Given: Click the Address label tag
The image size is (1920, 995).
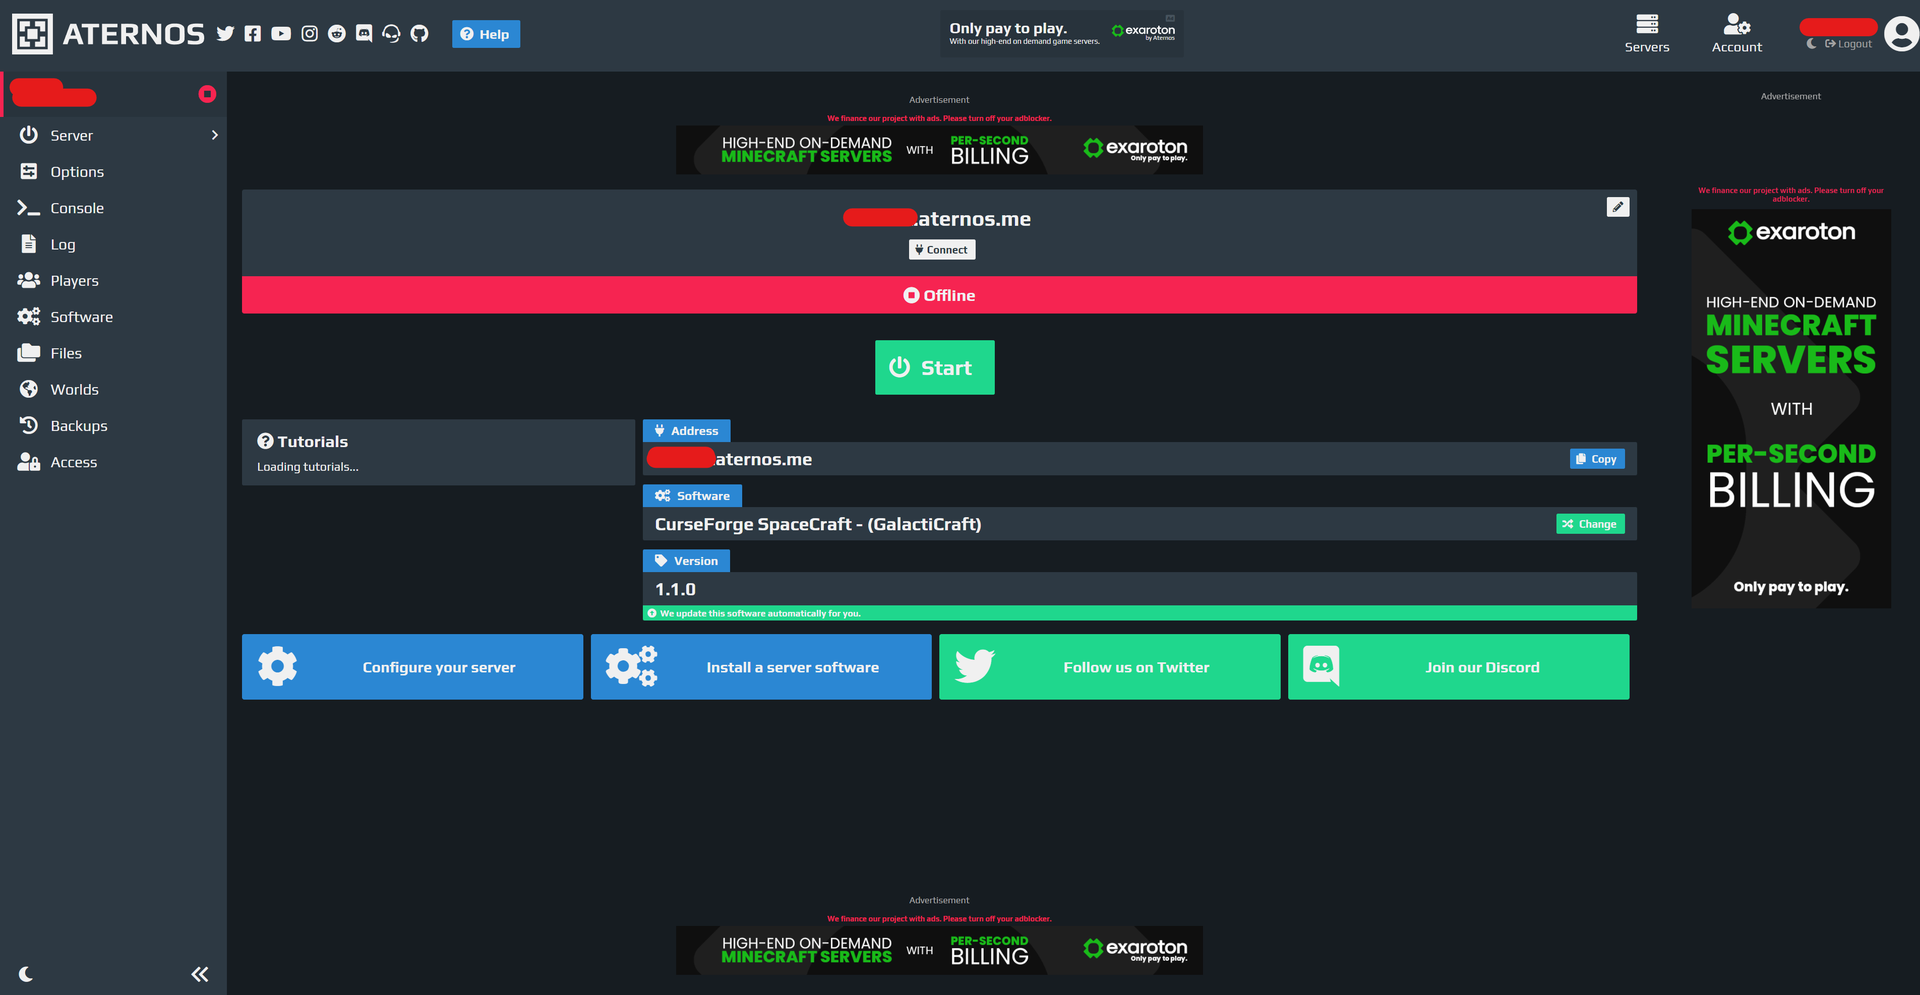Looking at the screenshot, I should click(x=686, y=431).
